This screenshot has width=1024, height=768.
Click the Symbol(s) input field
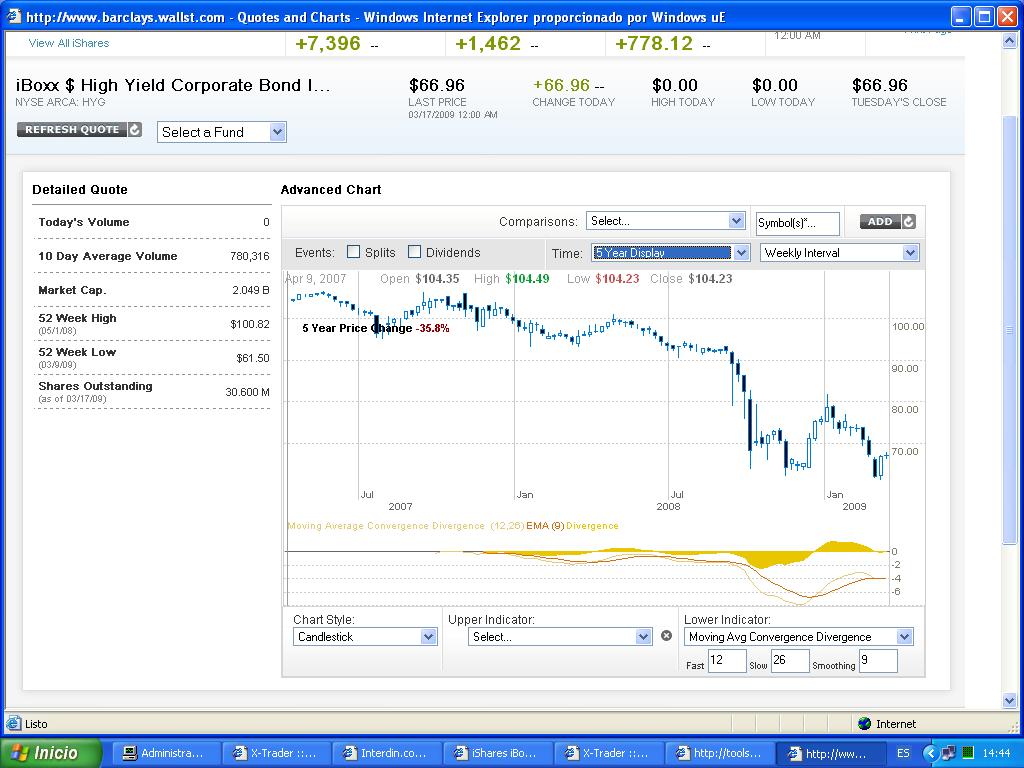(797, 223)
